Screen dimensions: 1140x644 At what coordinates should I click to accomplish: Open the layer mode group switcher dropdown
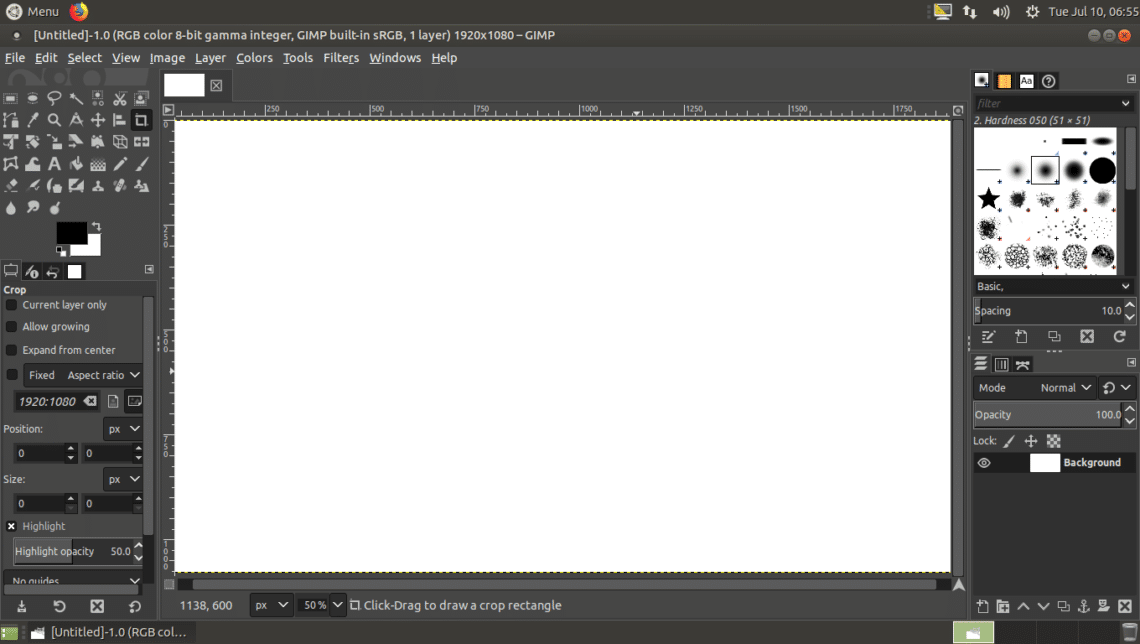[x=1117, y=388]
